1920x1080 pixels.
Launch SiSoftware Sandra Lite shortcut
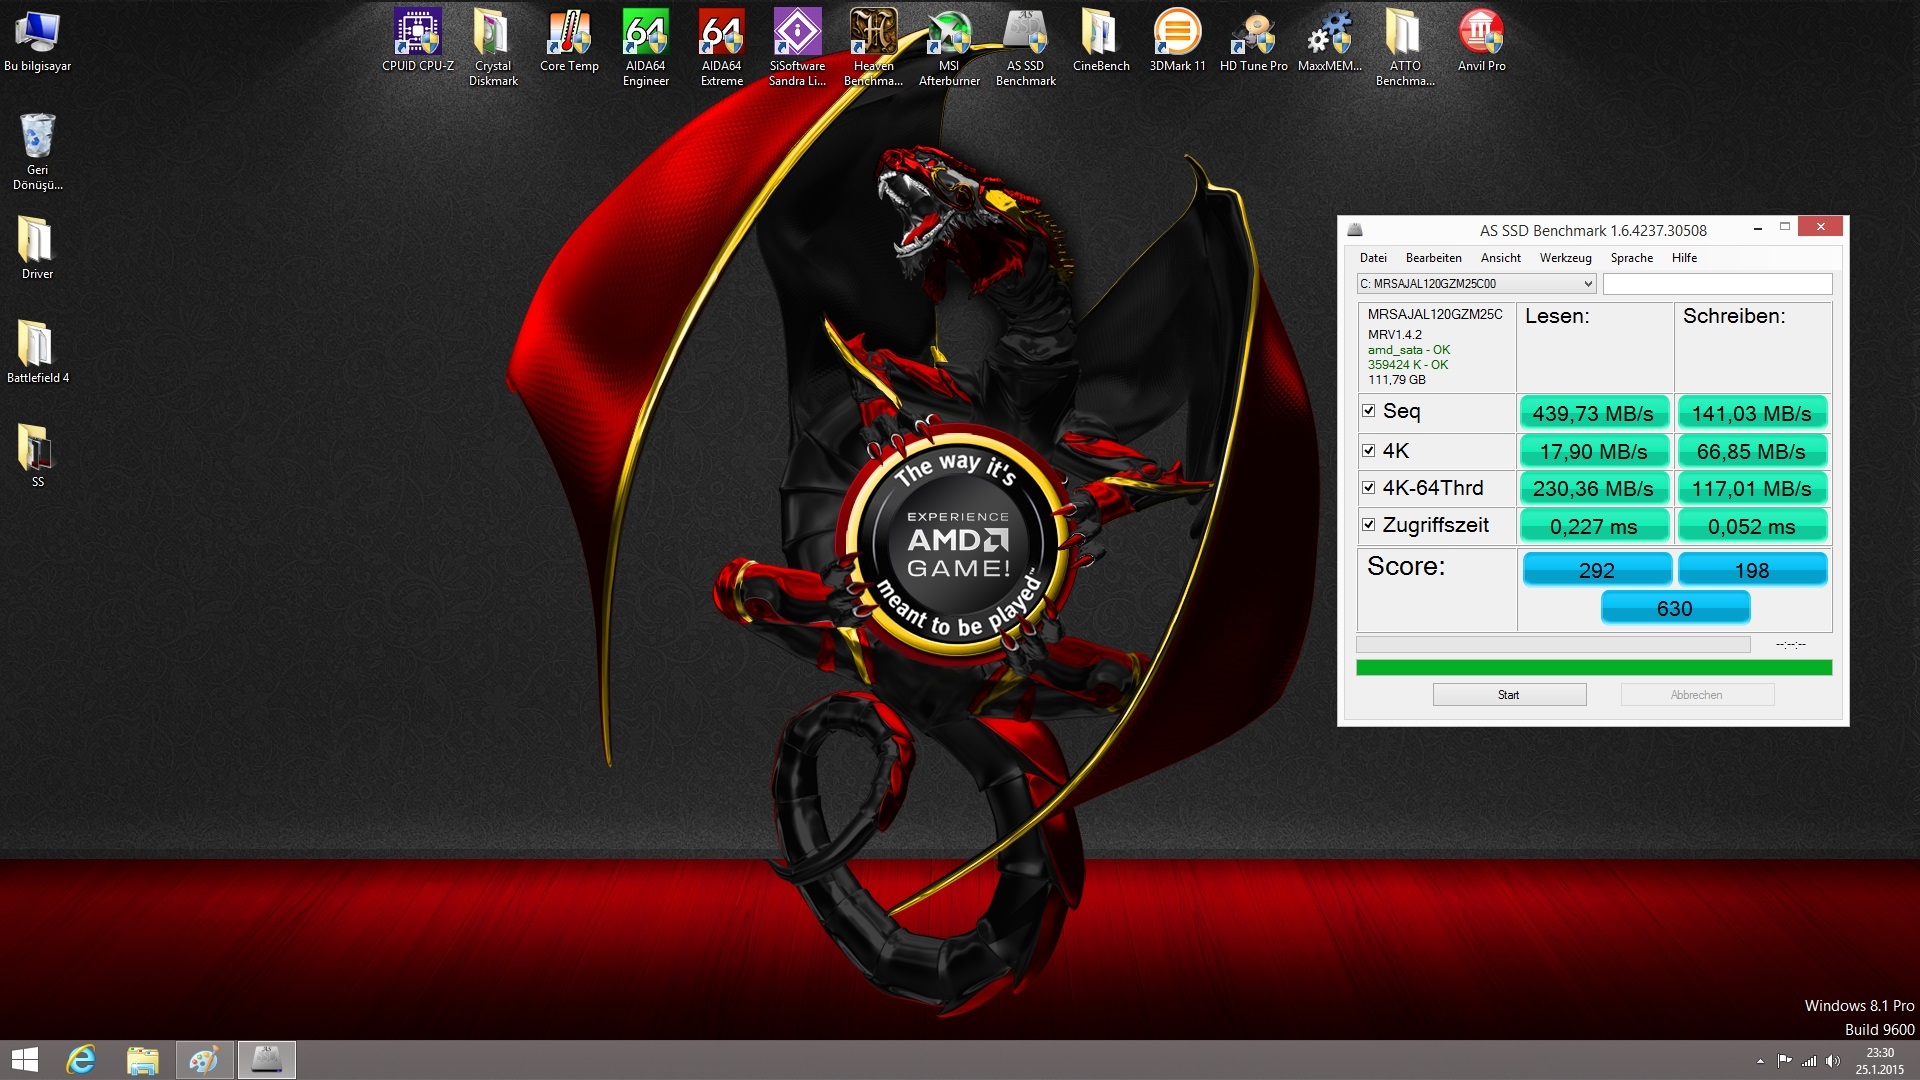click(797, 48)
